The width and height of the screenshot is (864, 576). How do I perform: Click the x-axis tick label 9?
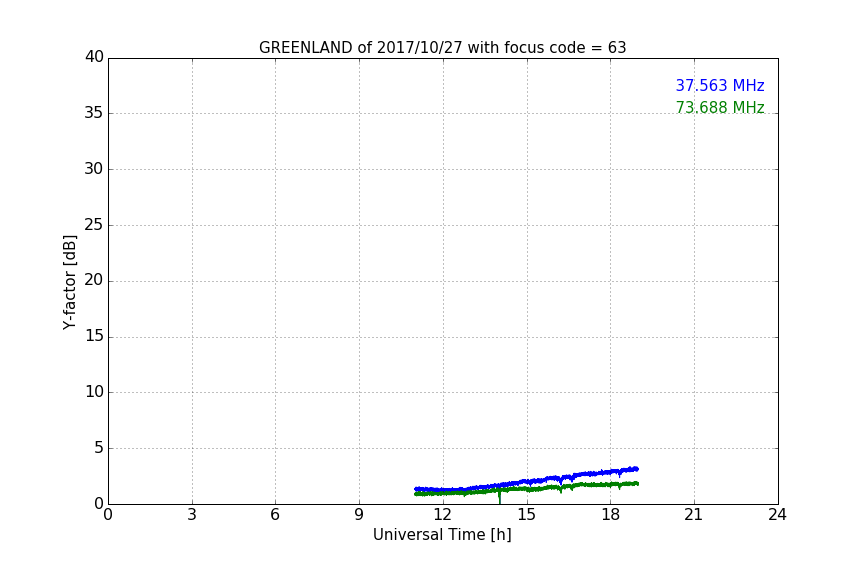pos(359,515)
